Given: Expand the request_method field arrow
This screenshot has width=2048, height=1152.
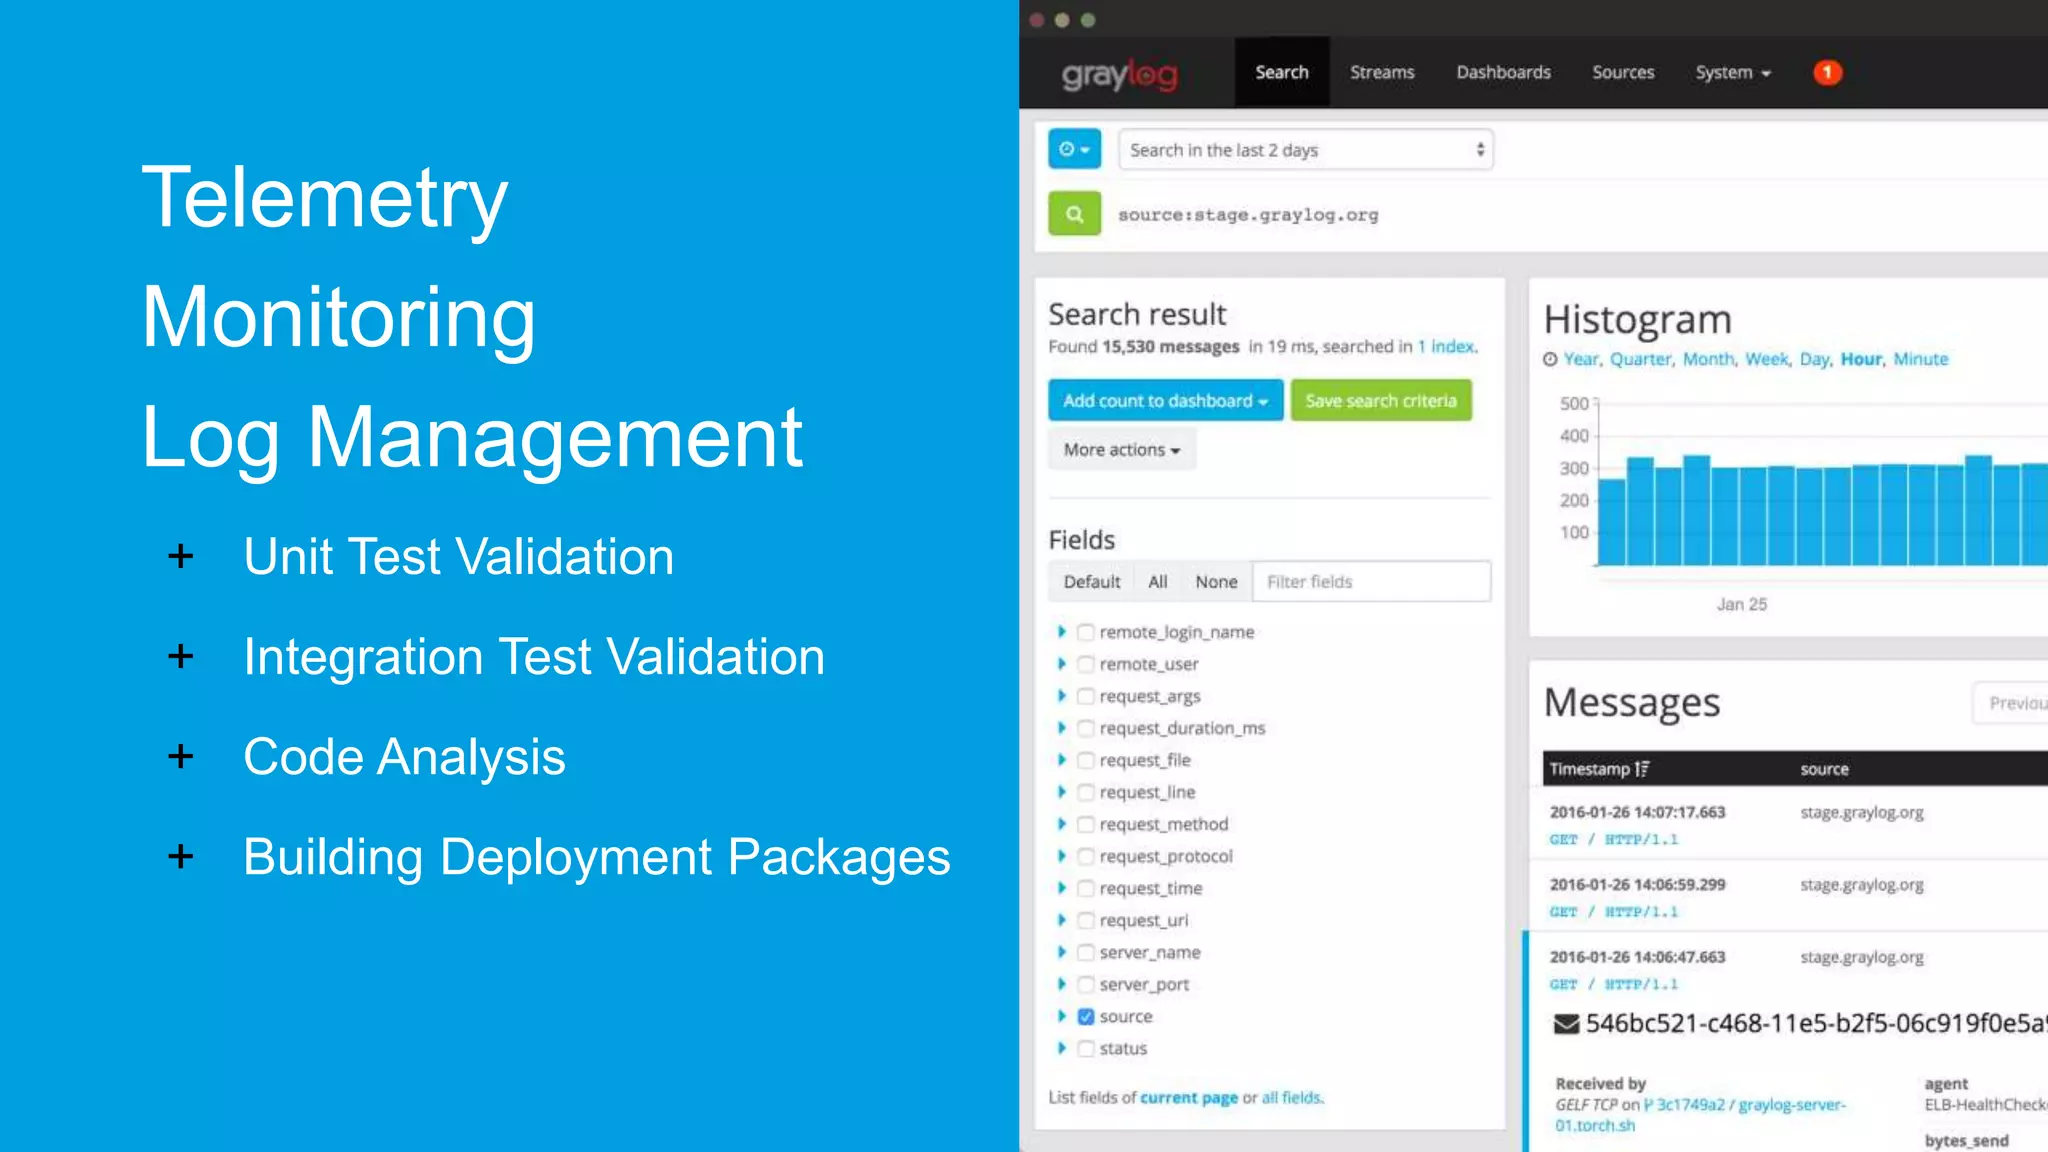Looking at the screenshot, I should (1062, 824).
